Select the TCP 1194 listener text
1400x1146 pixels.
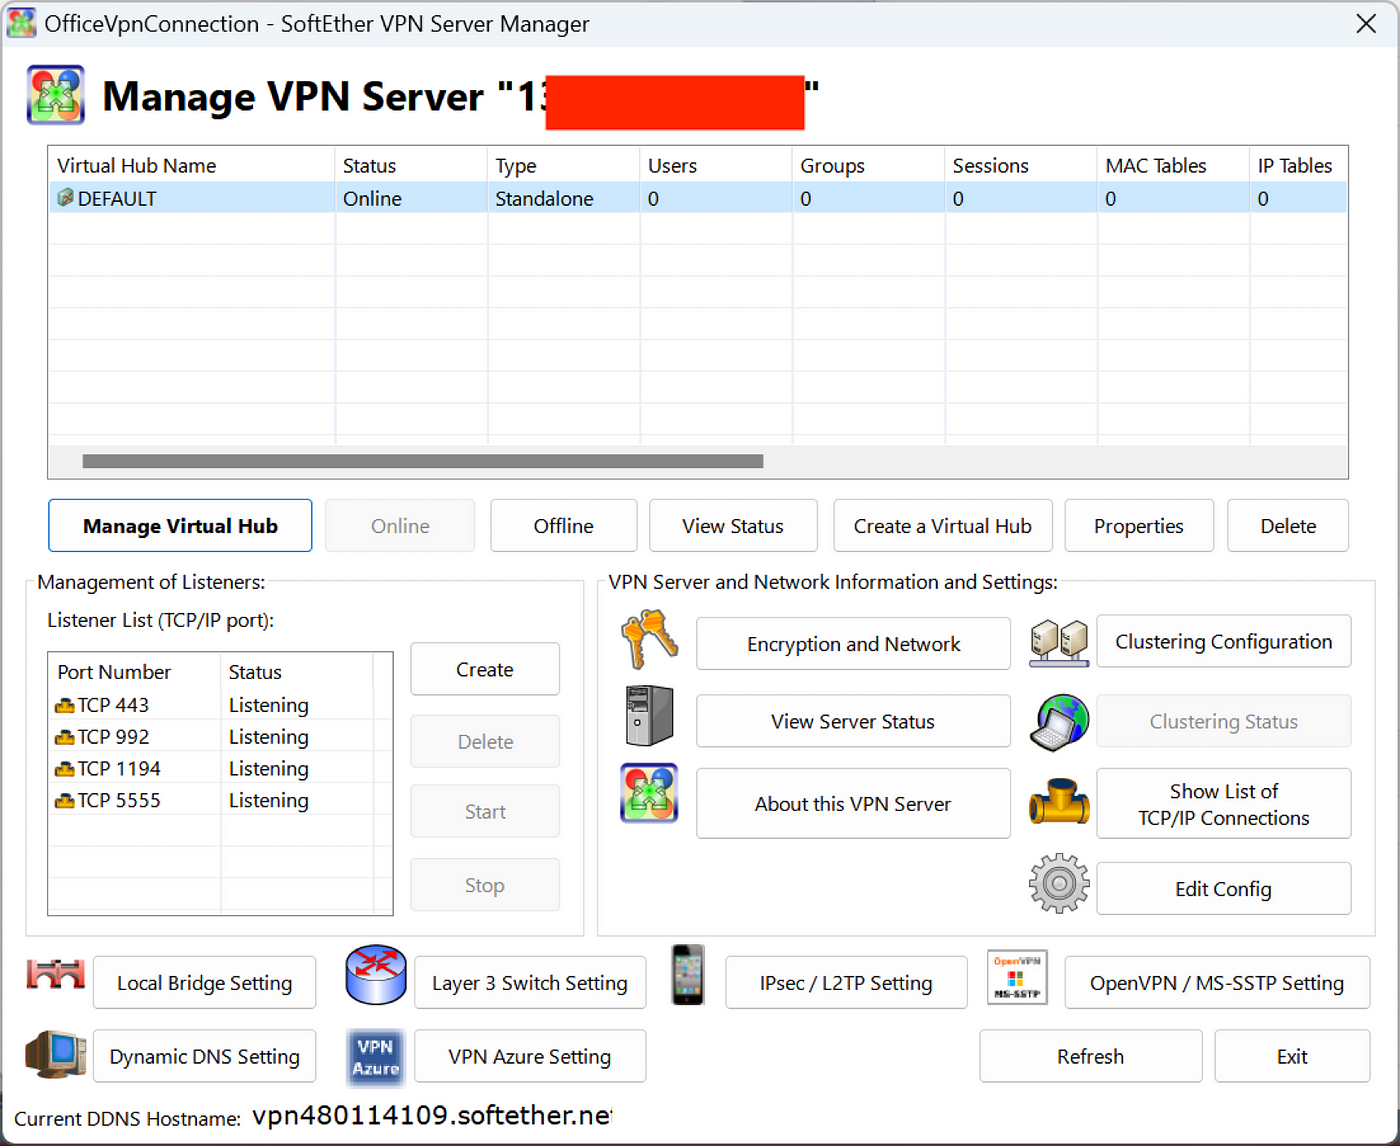[x=119, y=769]
